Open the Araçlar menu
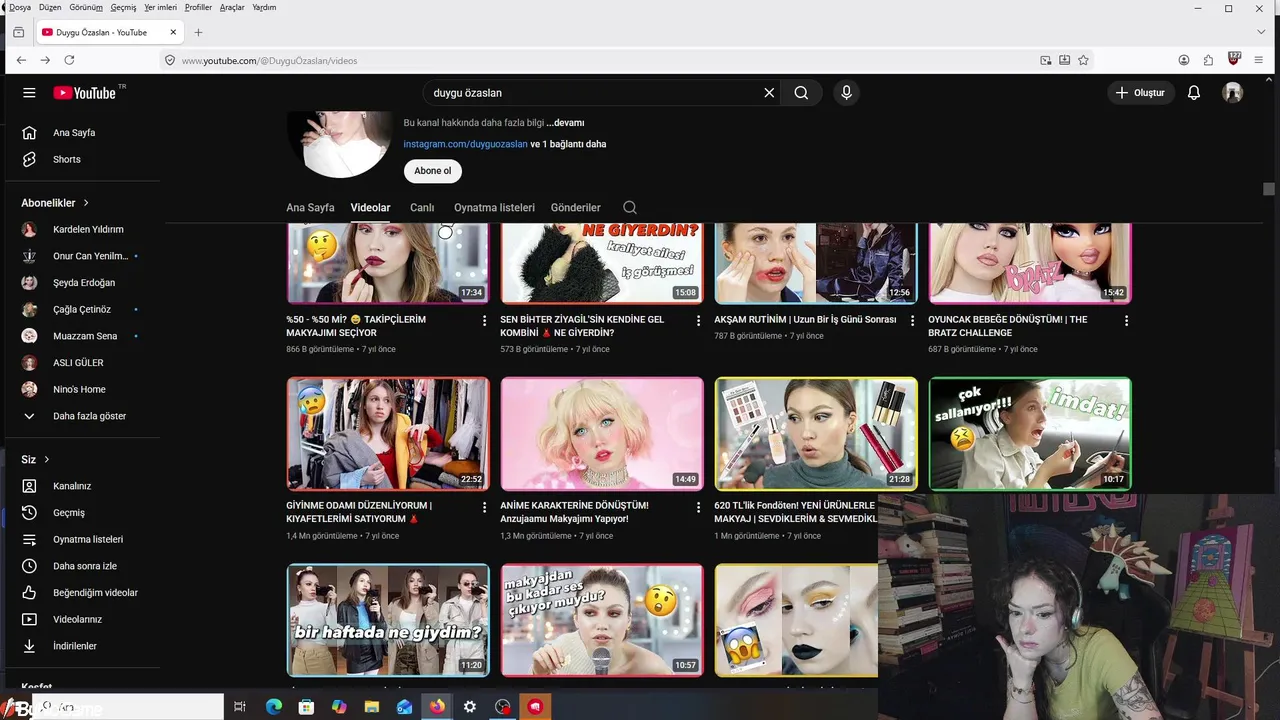Screen dimensions: 1280x720 click(x=232, y=7)
